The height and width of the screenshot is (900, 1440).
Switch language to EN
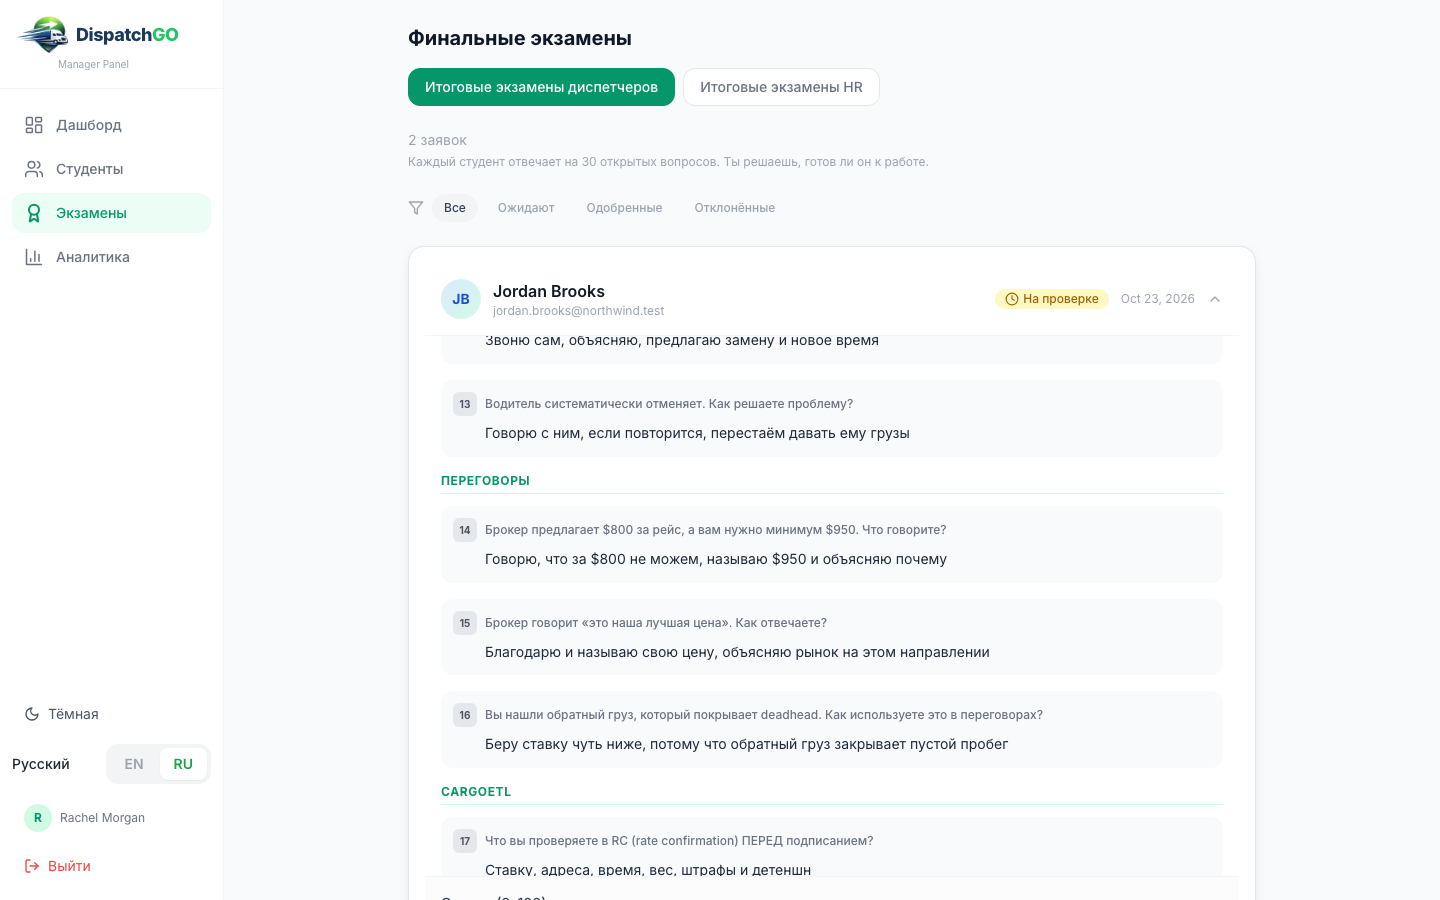(134, 764)
